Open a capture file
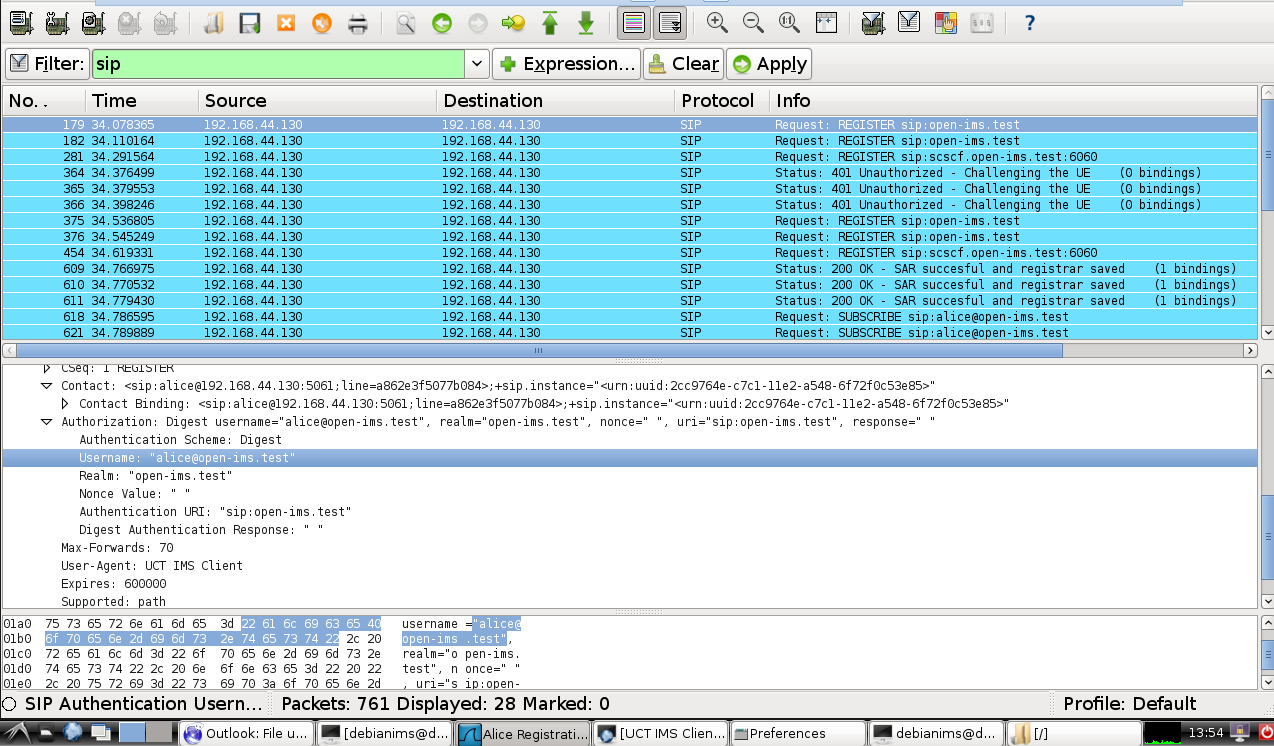This screenshot has height=746, width=1274. 213,22
